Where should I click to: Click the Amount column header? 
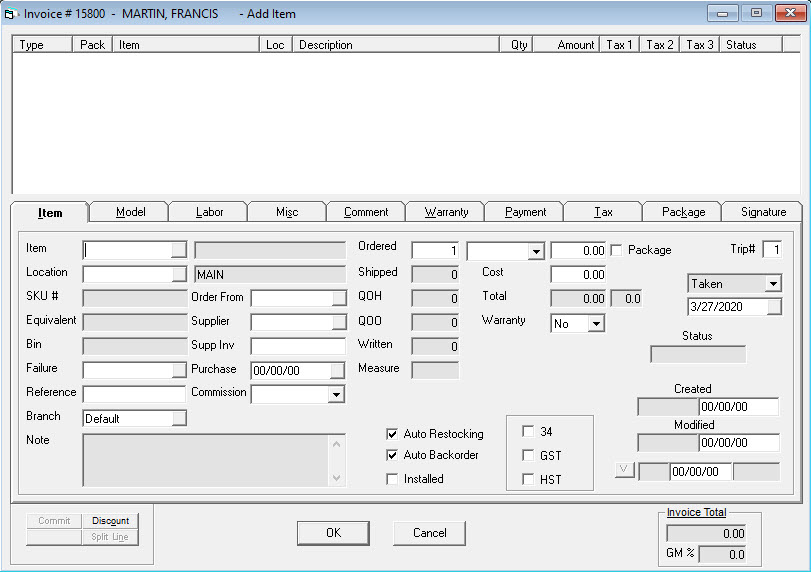tap(566, 45)
